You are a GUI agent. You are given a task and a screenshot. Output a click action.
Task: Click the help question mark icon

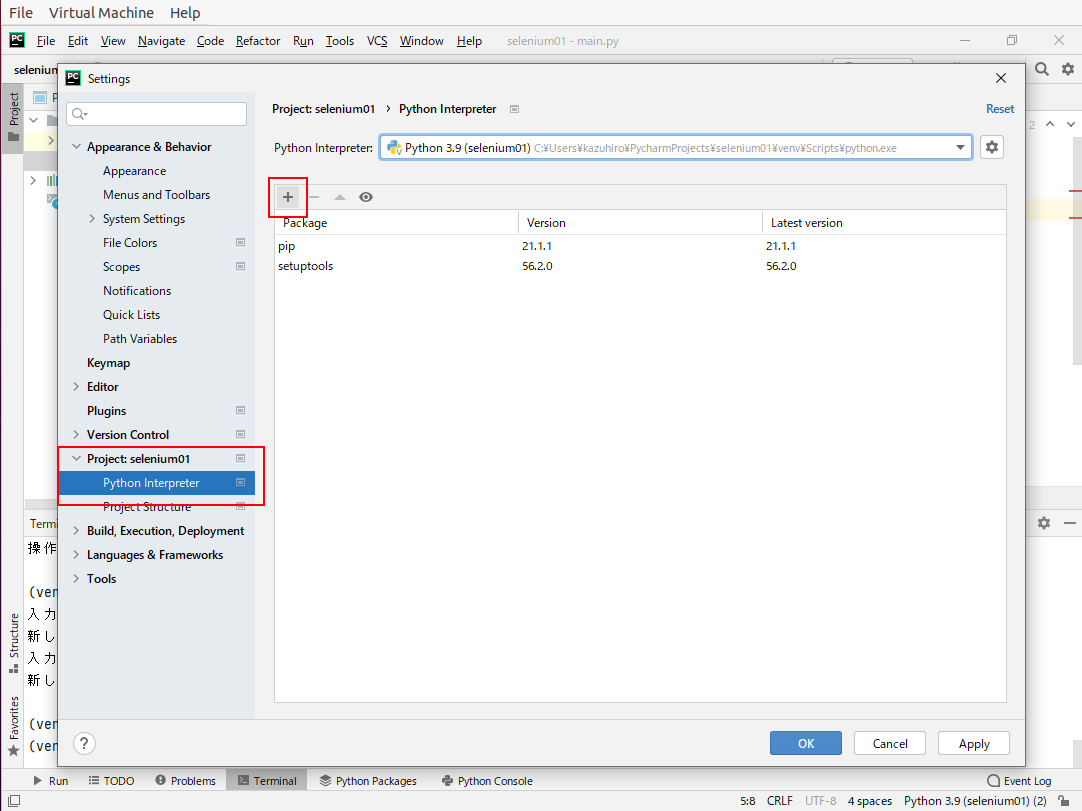coord(85,743)
